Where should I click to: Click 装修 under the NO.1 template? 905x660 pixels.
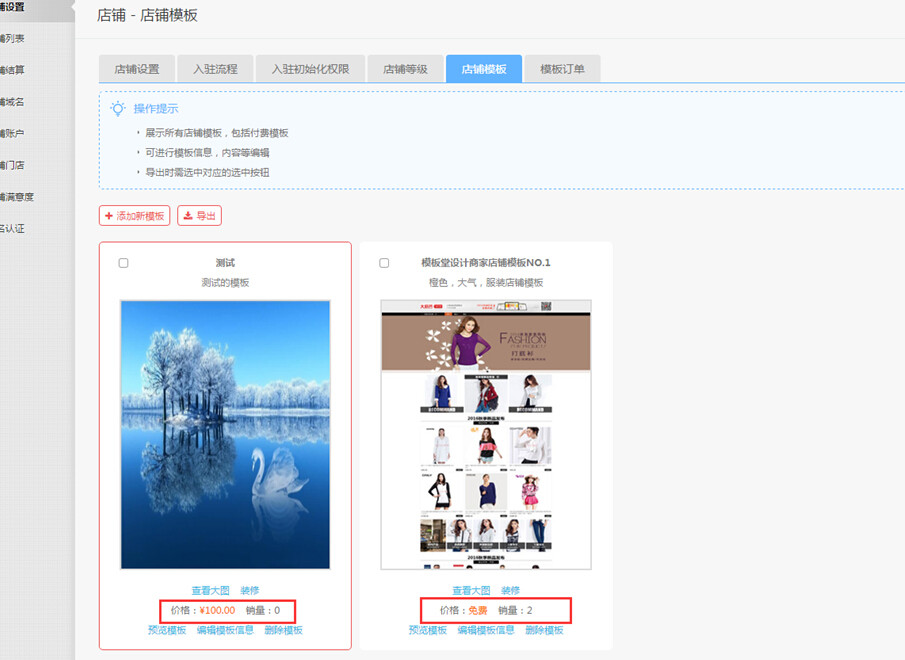[x=511, y=591]
